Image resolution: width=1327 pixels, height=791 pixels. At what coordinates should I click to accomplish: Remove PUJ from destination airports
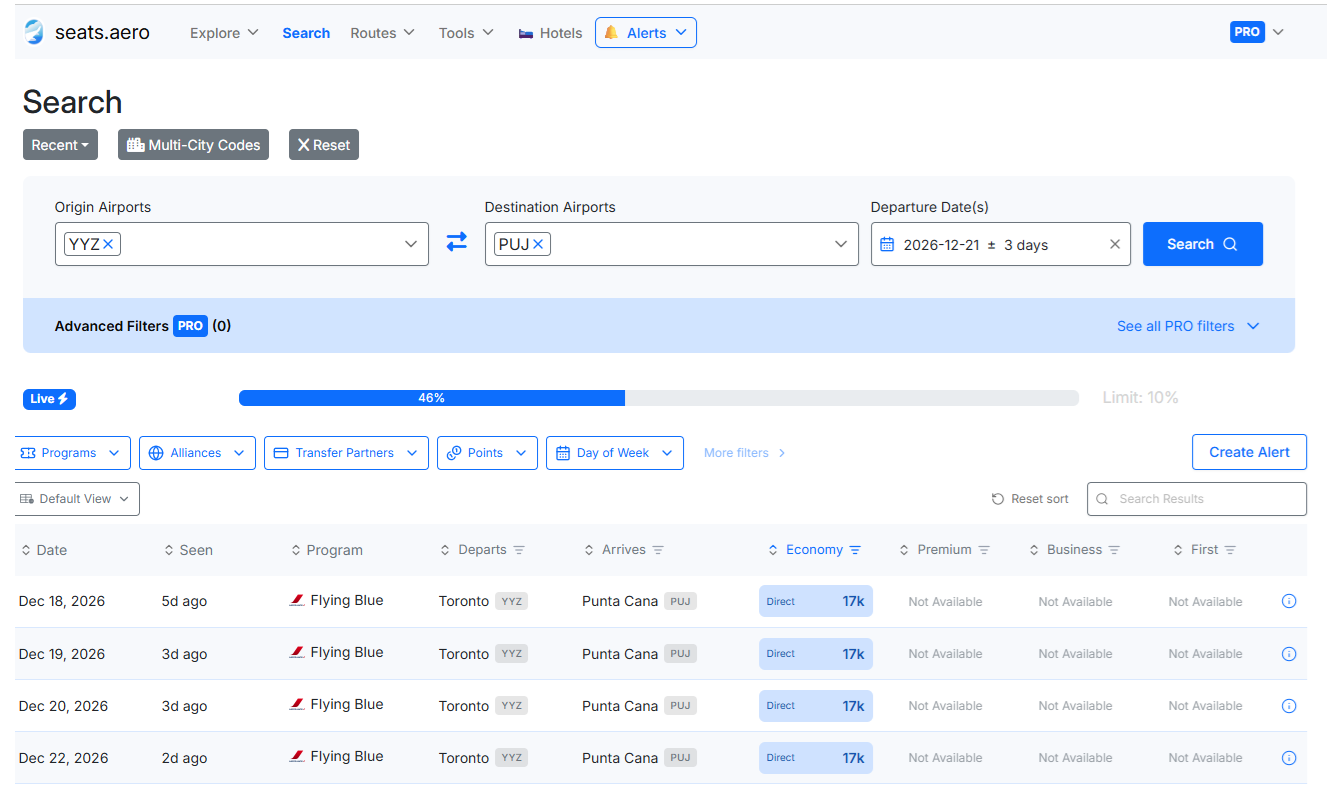coord(538,244)
